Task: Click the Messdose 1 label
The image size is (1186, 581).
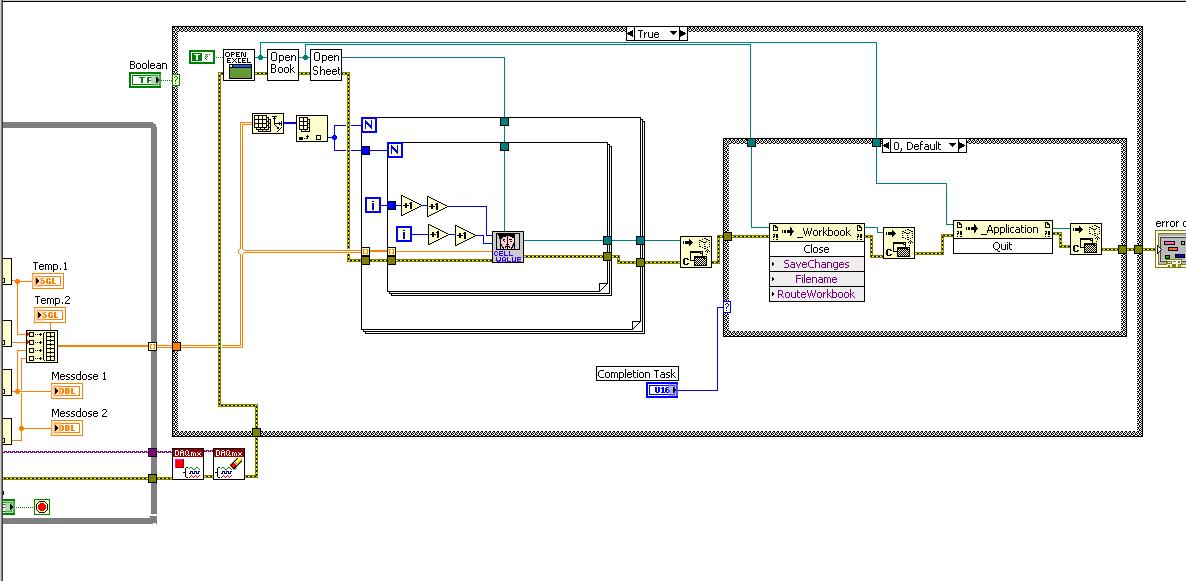Action: click(79, 376)
